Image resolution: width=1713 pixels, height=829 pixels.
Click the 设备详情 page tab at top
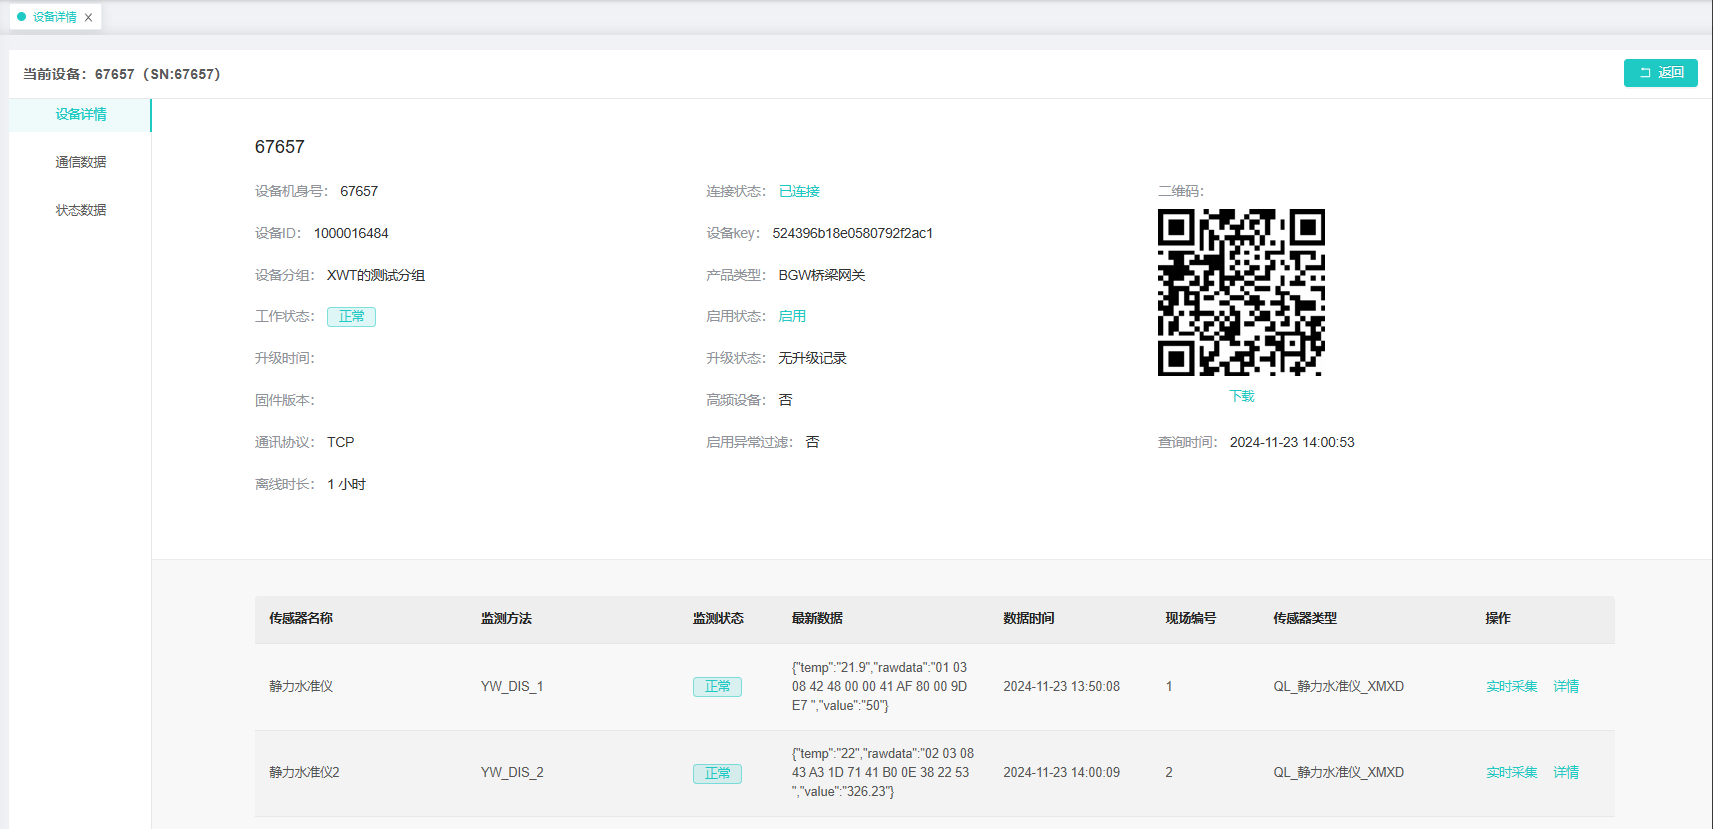pos(54,17)
